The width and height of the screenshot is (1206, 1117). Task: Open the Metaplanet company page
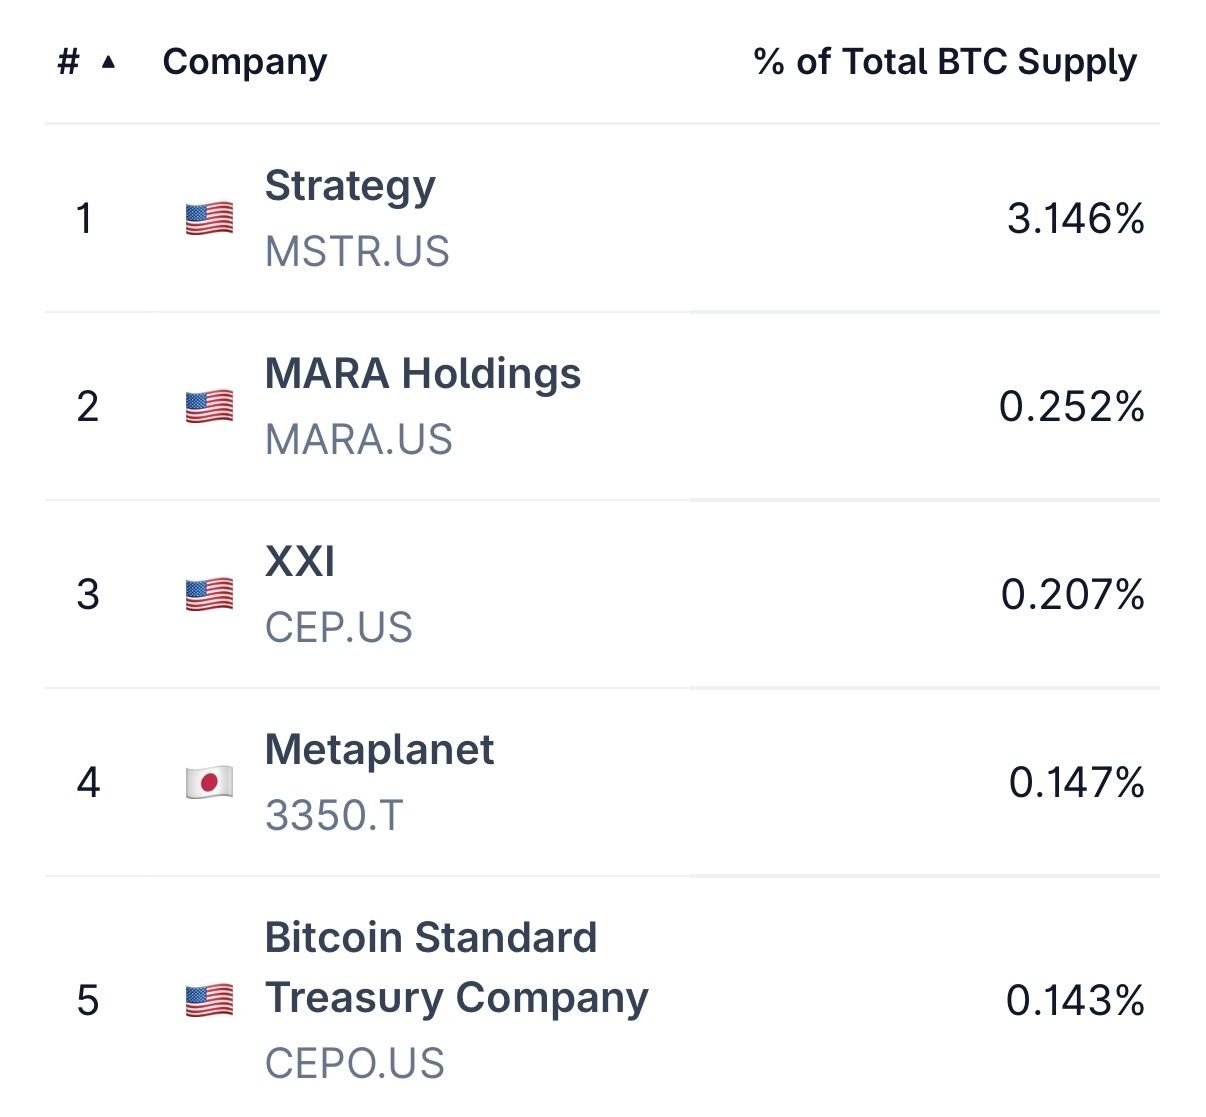point(379,750)
